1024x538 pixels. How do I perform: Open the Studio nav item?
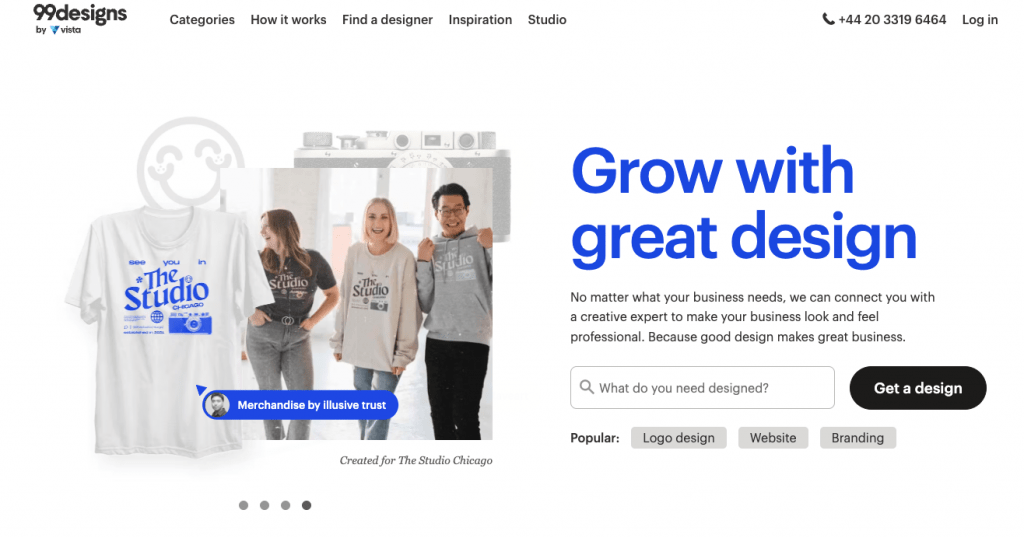(547, 19)
